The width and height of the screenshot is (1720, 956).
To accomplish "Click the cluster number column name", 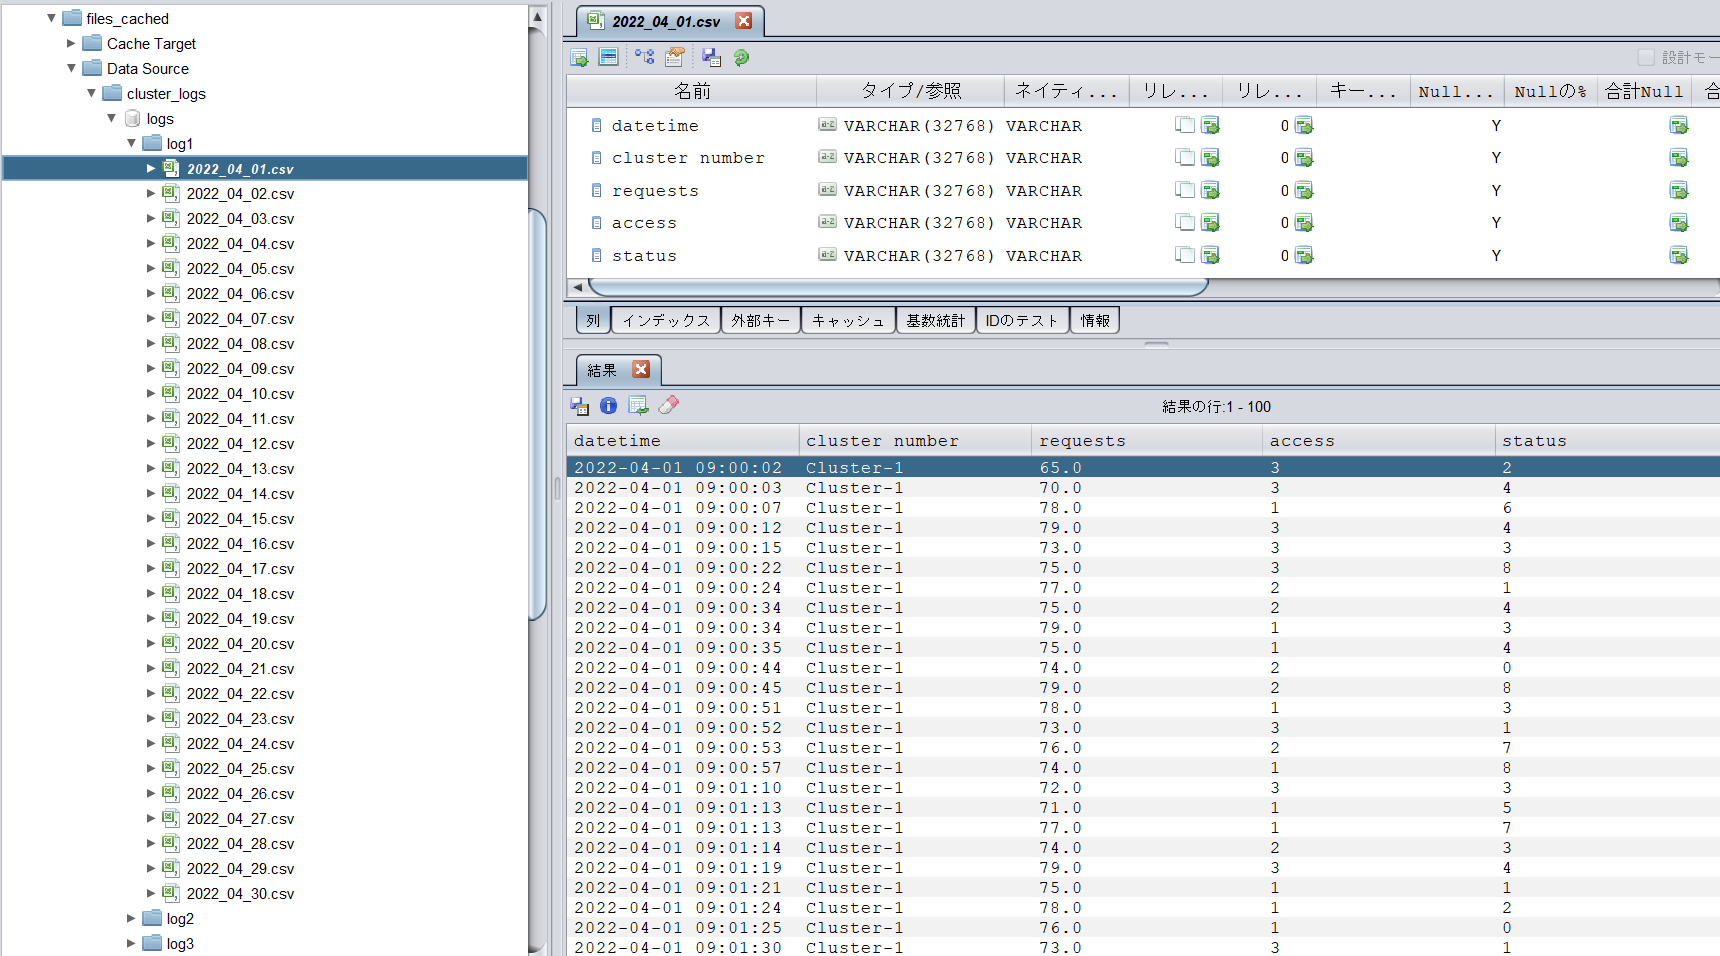I will 688,158.
